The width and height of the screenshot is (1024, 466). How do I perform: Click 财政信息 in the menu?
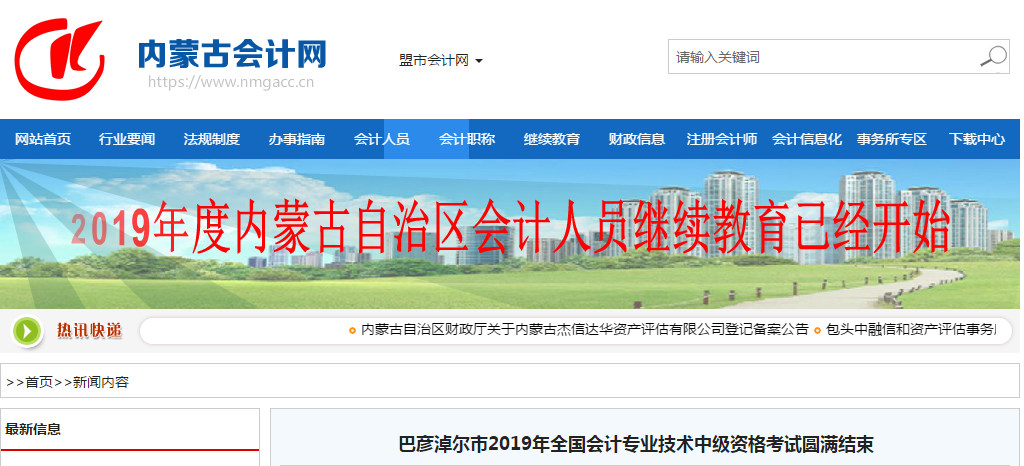pos(637,139)
